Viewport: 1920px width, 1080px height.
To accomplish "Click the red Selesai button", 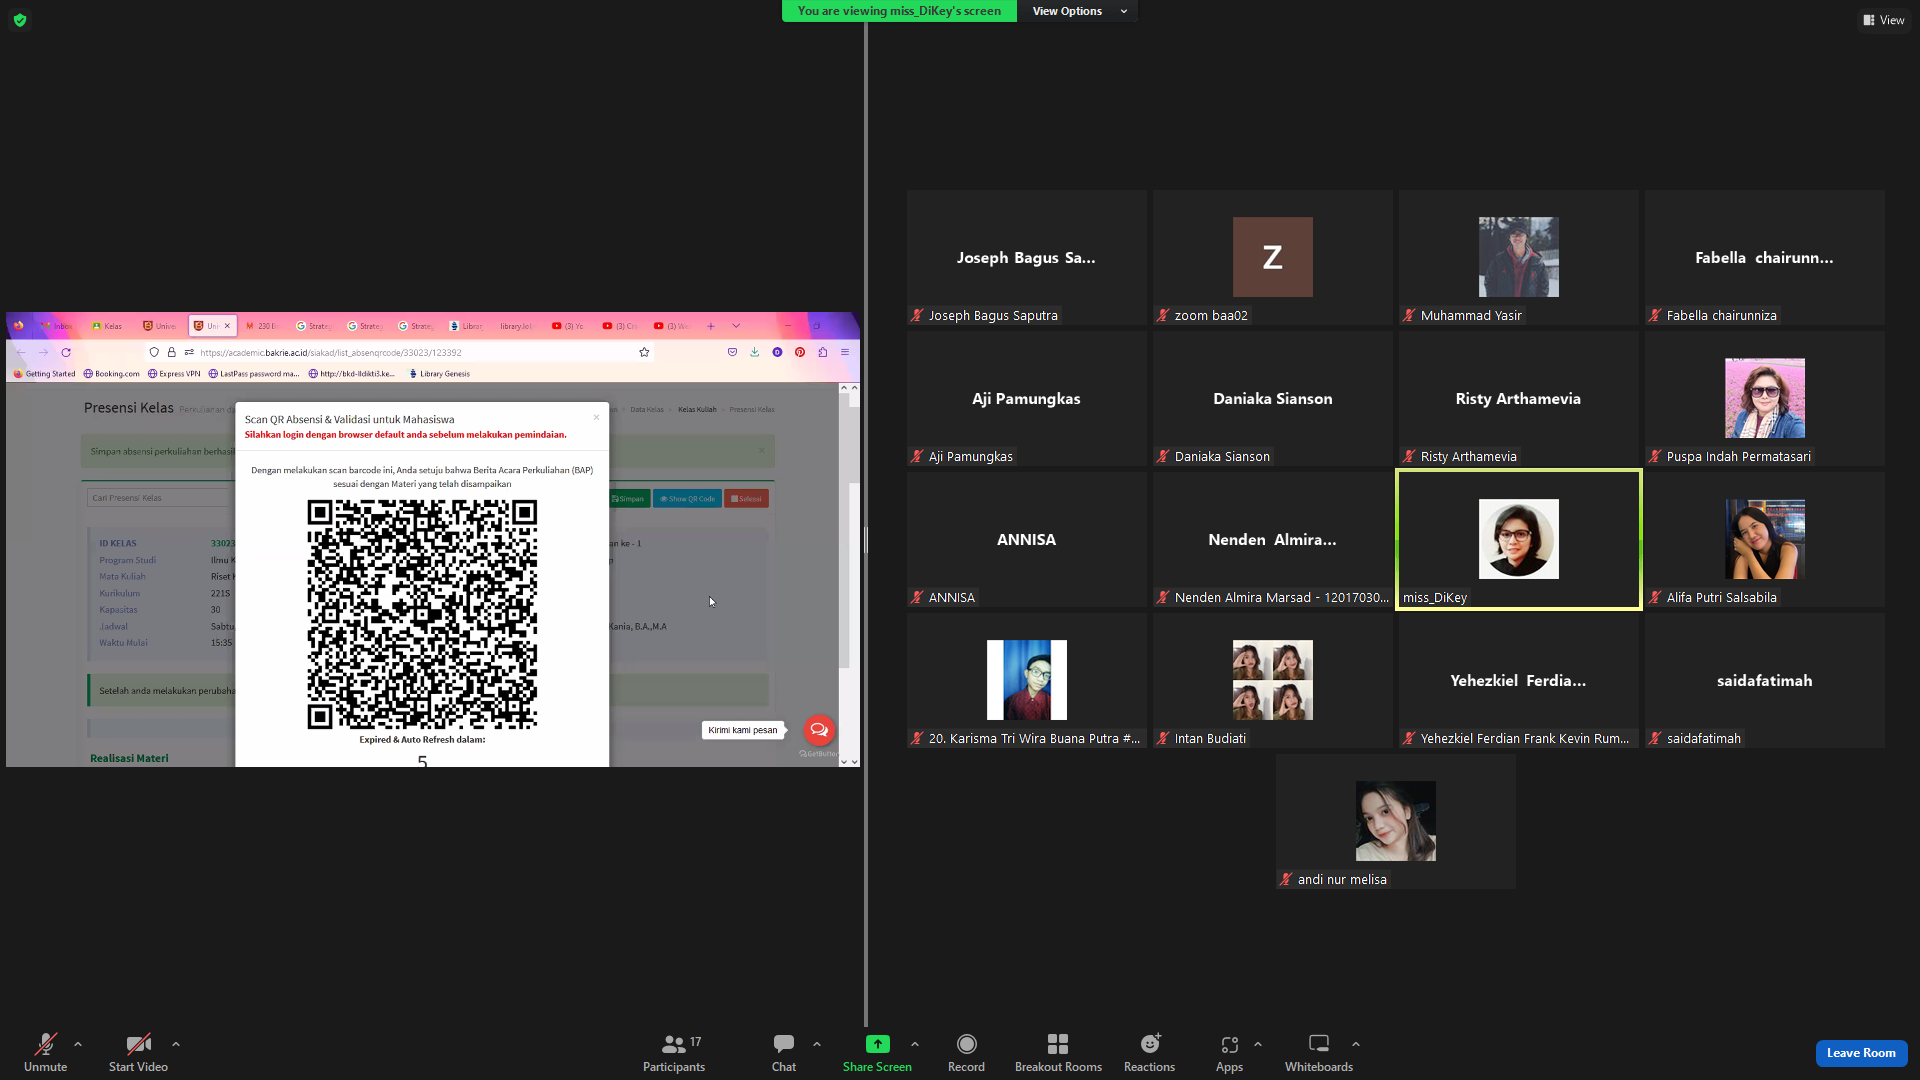I will coord(746,498).
